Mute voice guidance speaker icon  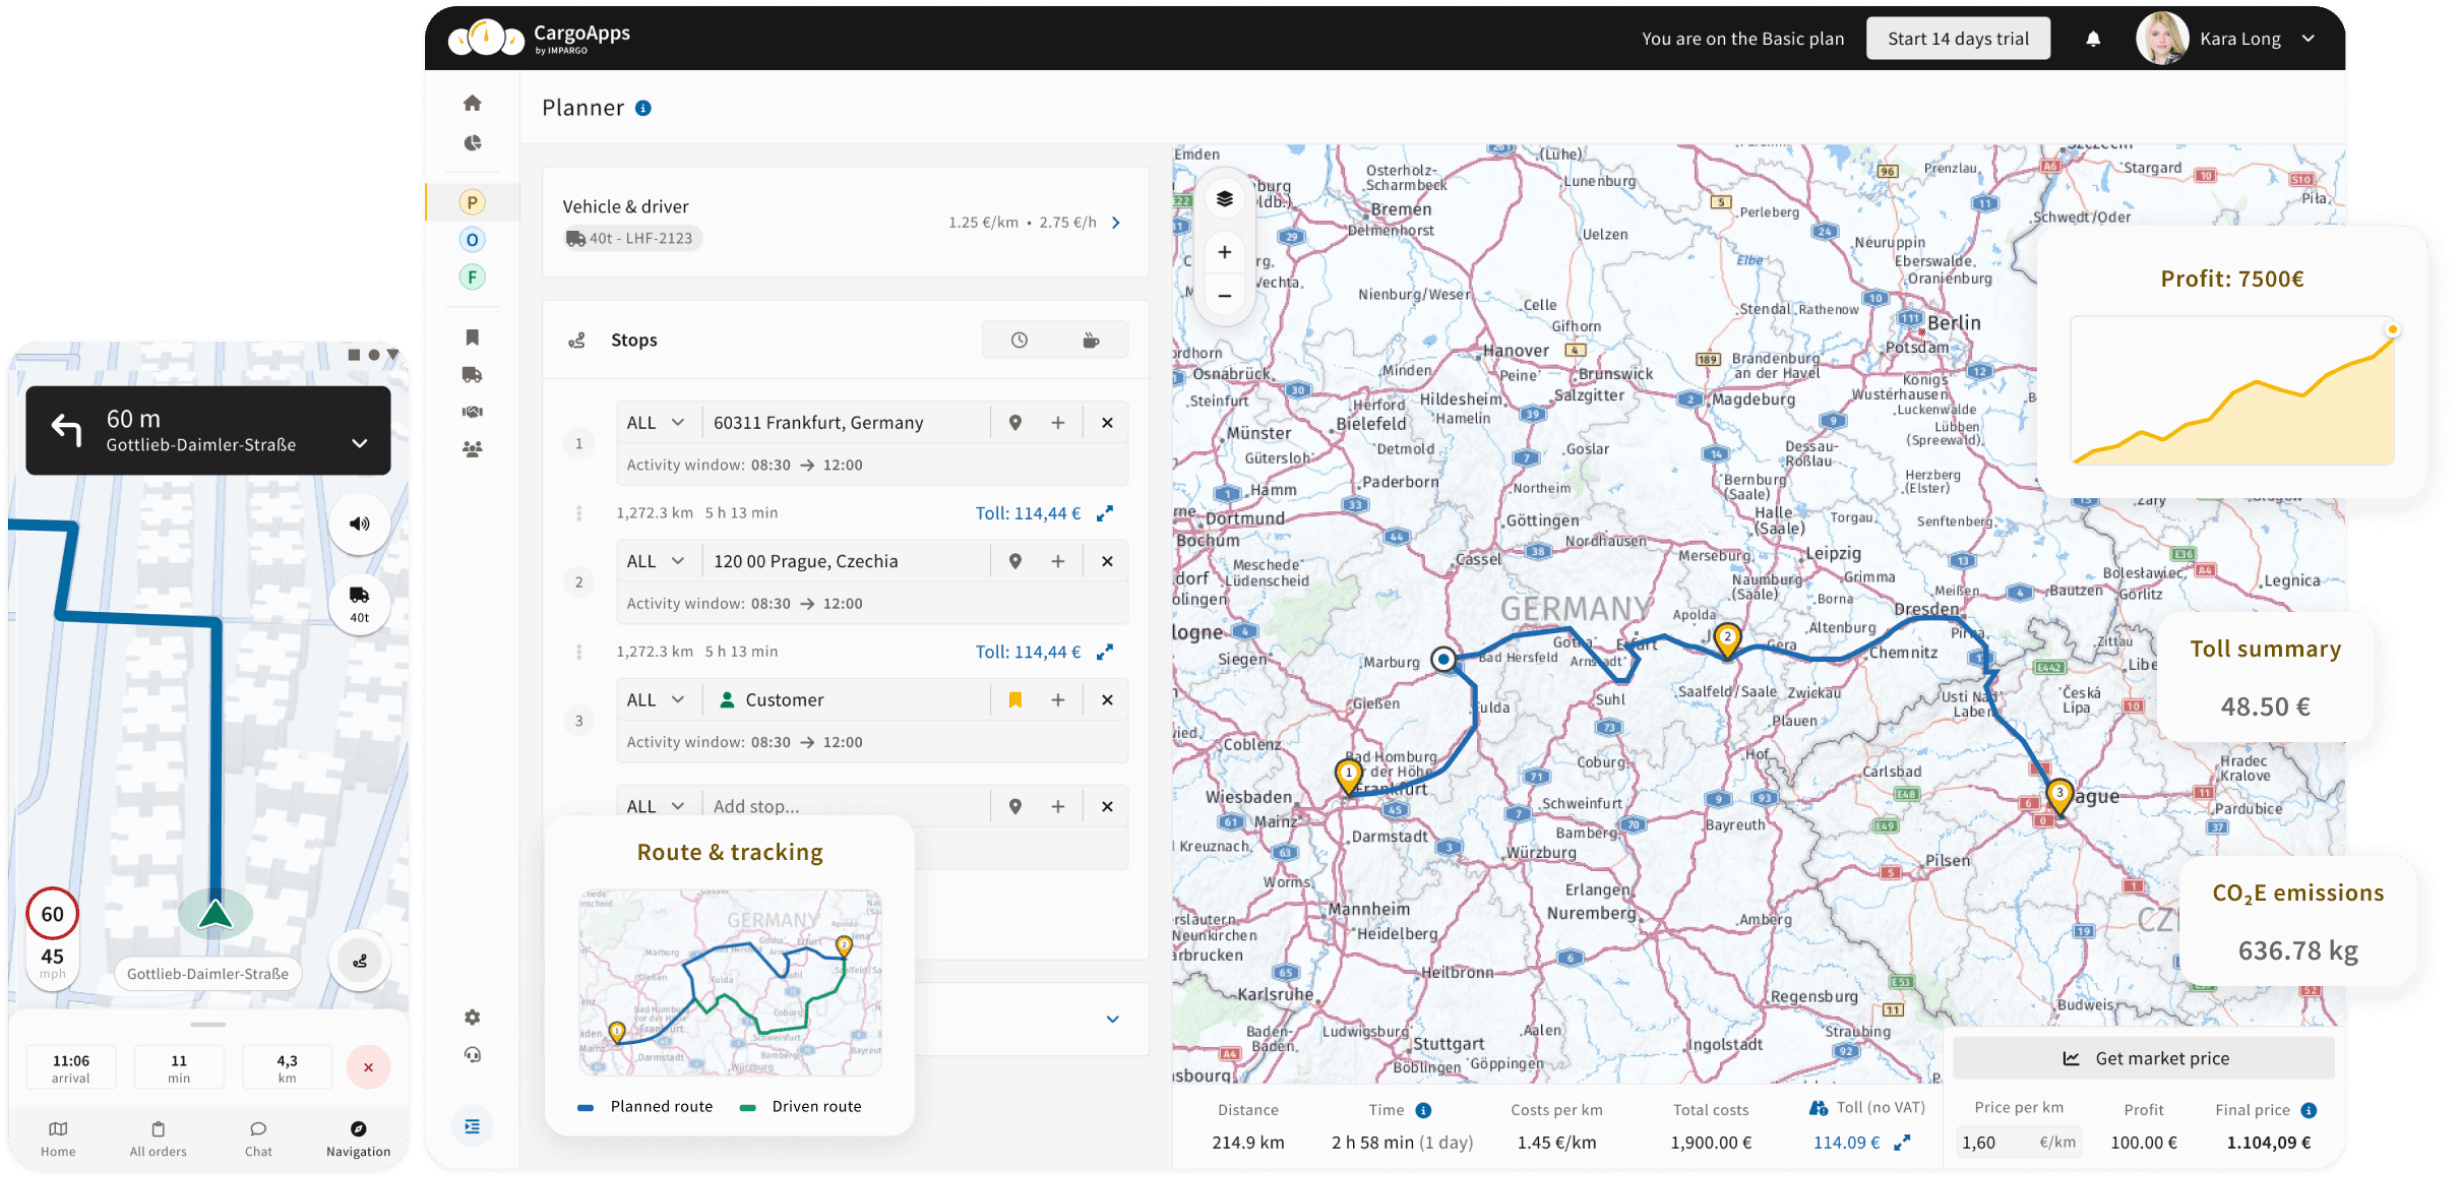click(359, 523)
